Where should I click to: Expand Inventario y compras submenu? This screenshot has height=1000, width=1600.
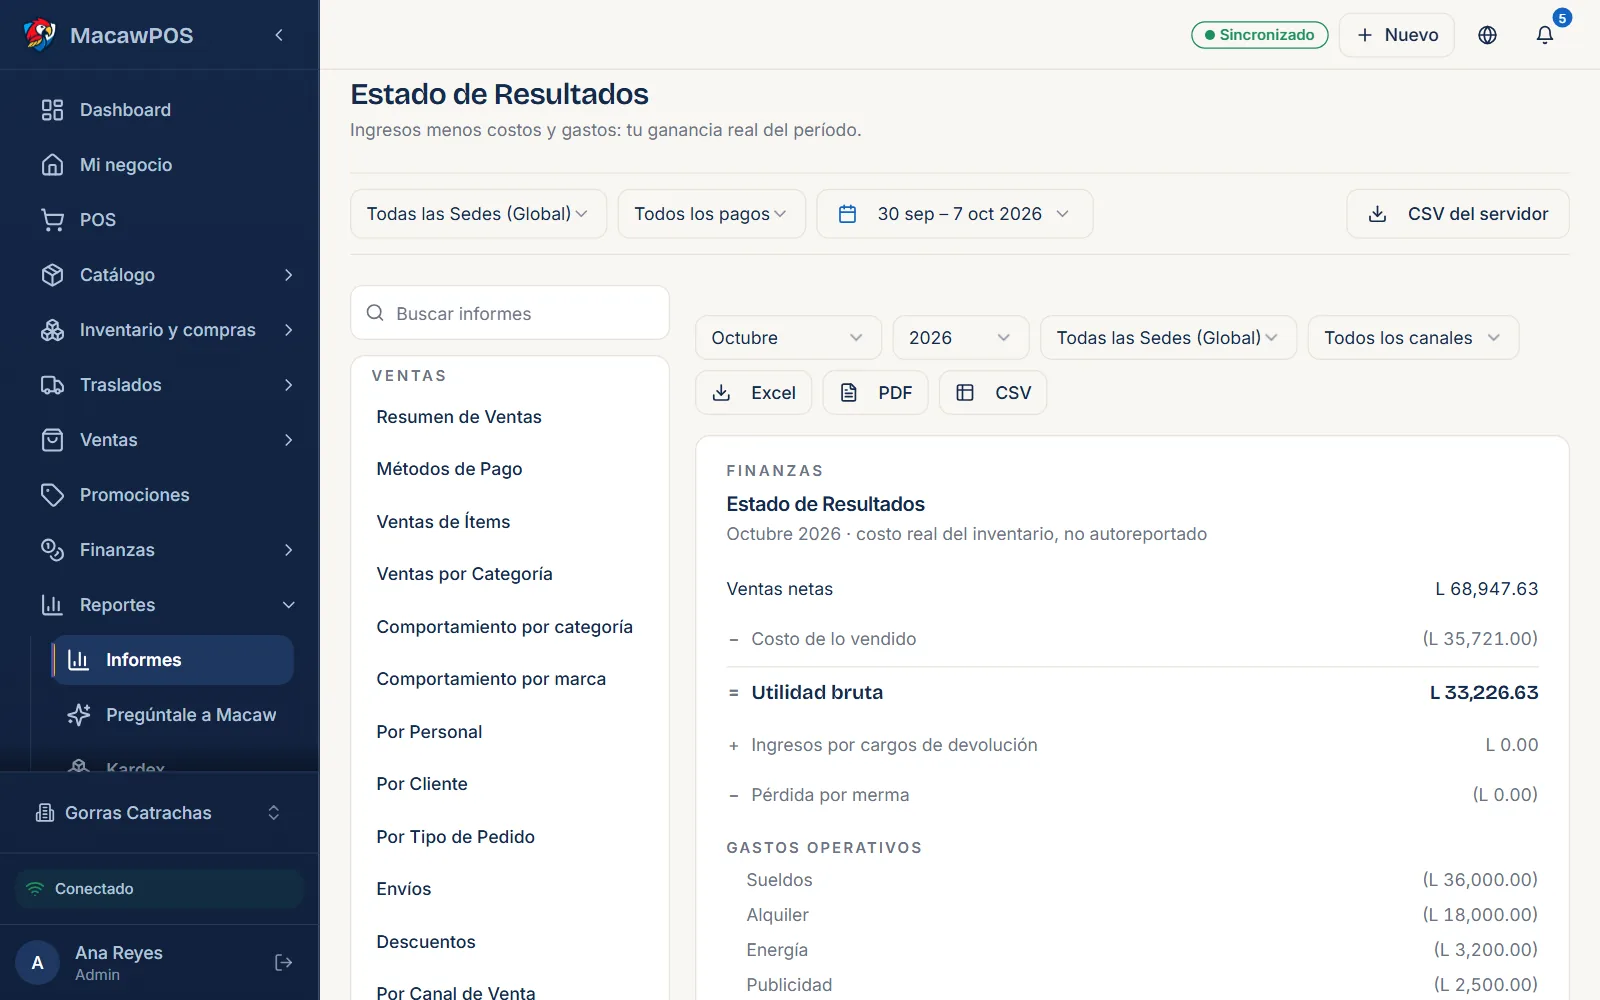(288, 330)
